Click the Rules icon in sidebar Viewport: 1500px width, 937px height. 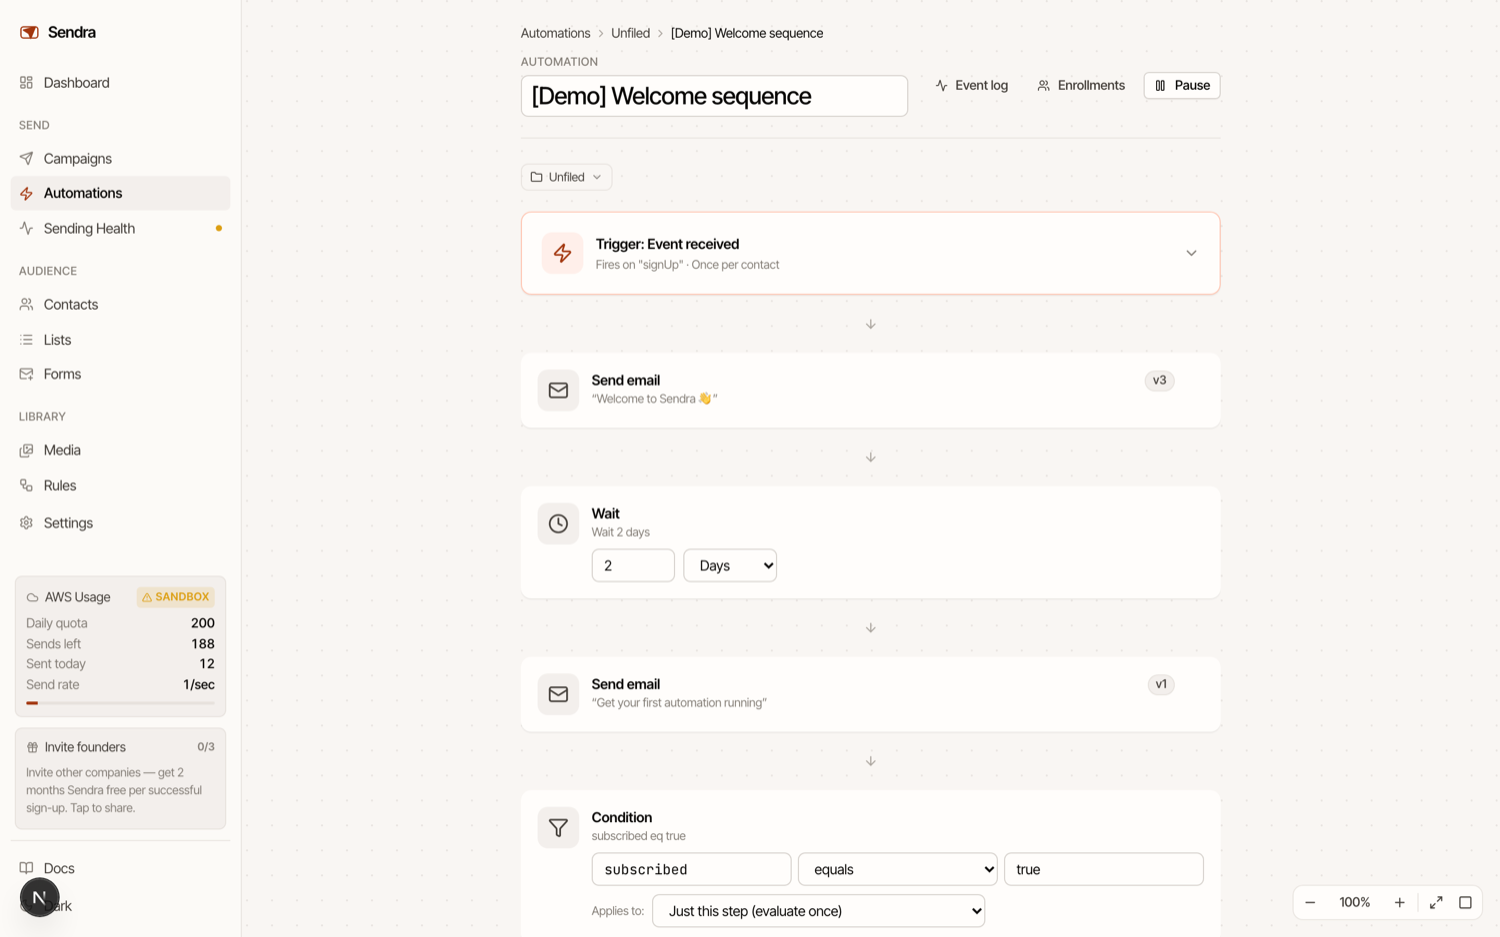pyautogui.click(x=27, y=485)
